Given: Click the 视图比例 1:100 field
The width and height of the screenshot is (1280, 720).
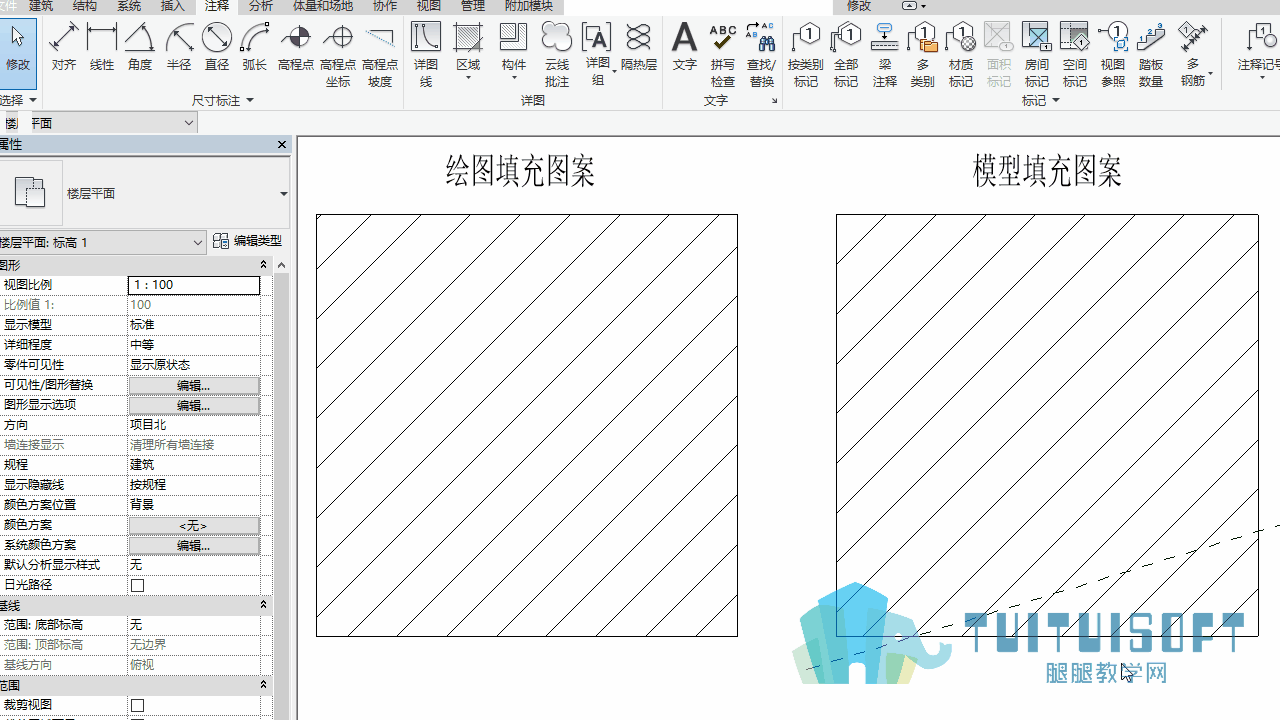Looking at the screenshot, I should (194, 285).
